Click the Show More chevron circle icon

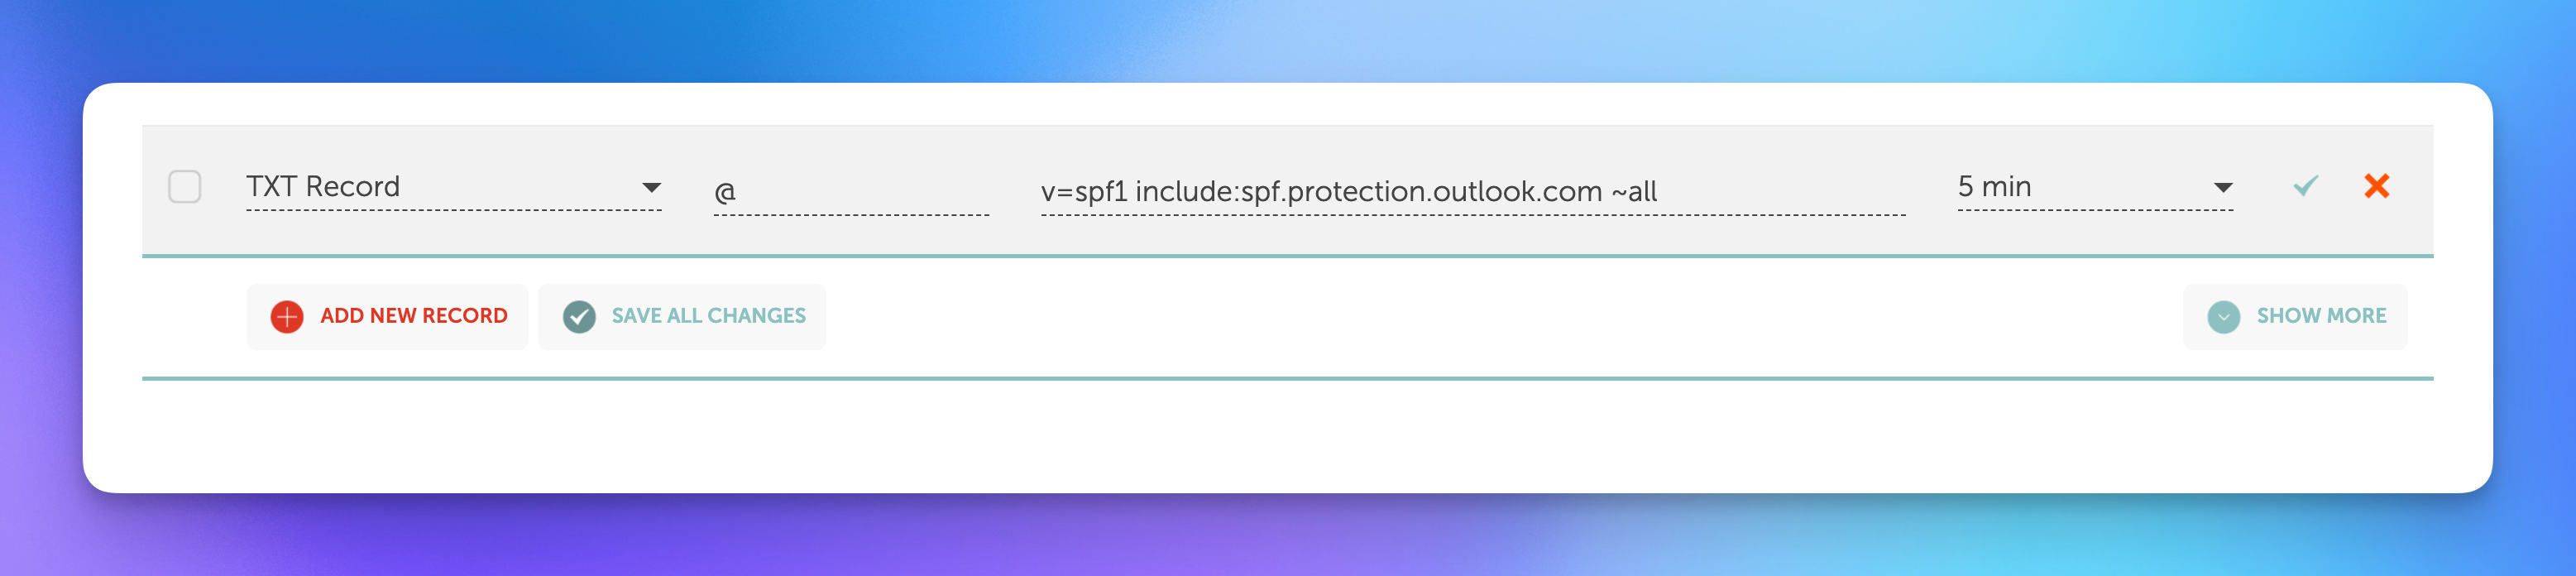coord(2223,317)
